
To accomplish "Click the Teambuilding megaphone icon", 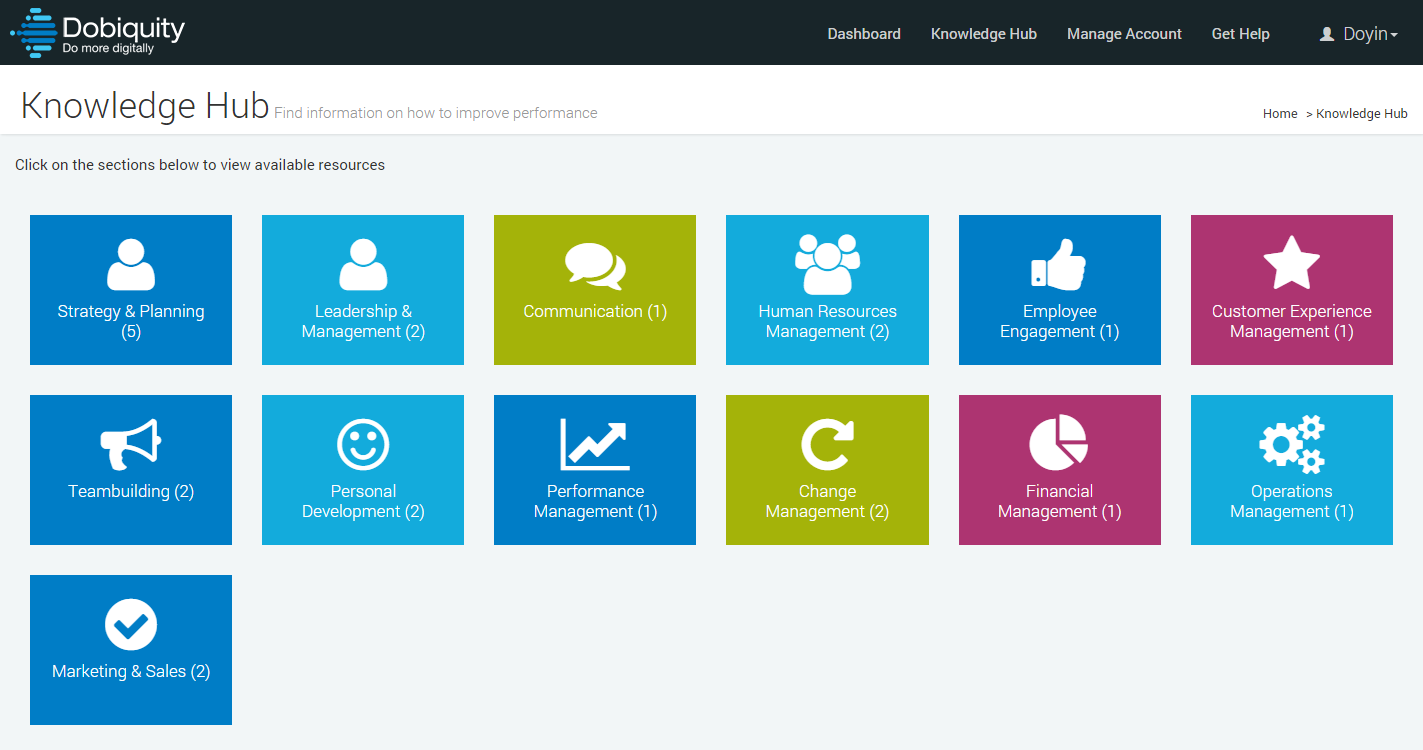I will pos(131,444).
